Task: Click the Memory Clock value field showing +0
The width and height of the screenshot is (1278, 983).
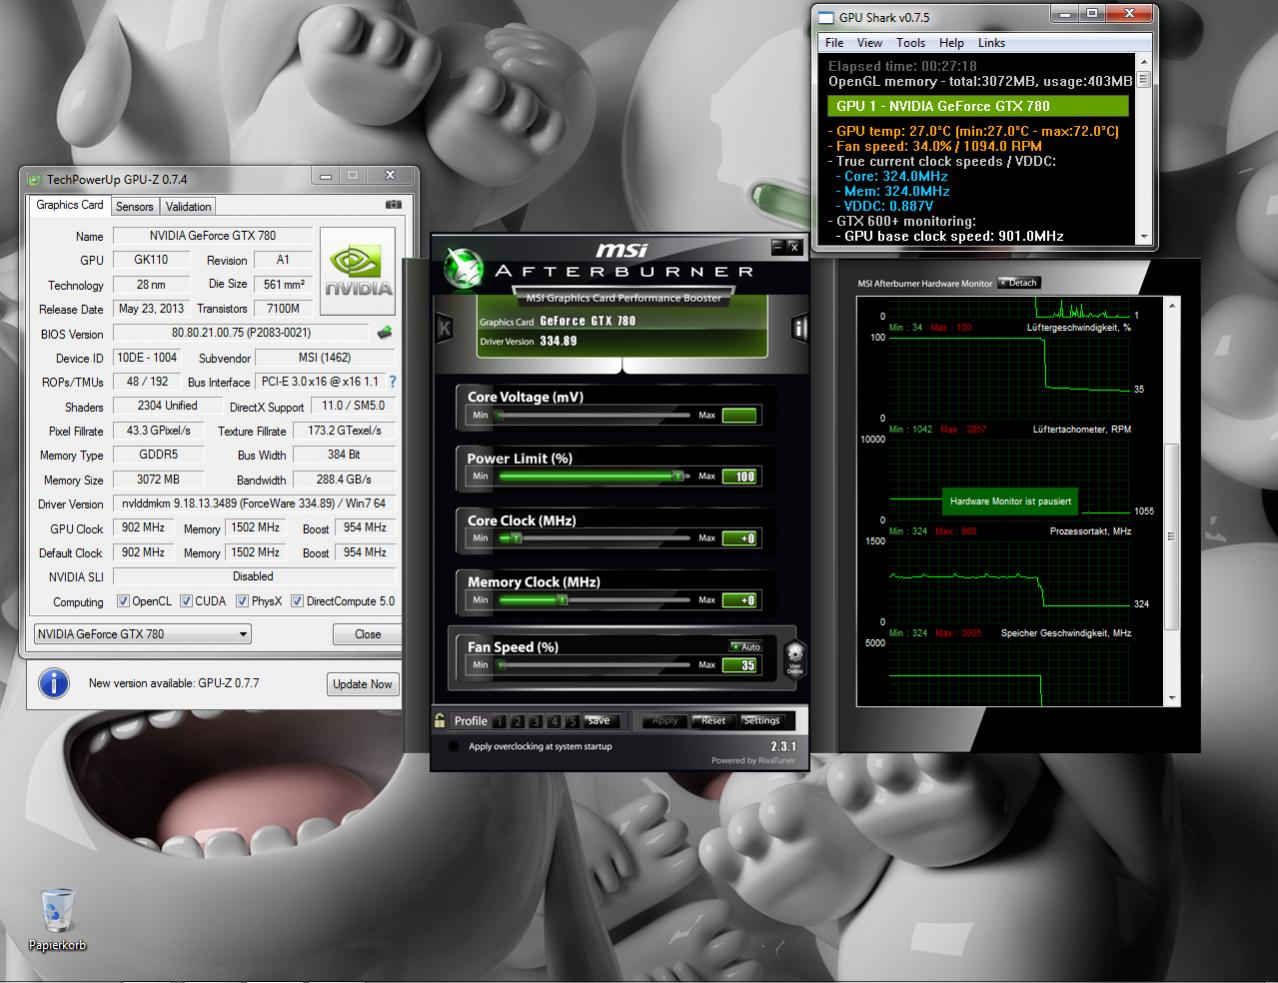Action: point(739,600)
